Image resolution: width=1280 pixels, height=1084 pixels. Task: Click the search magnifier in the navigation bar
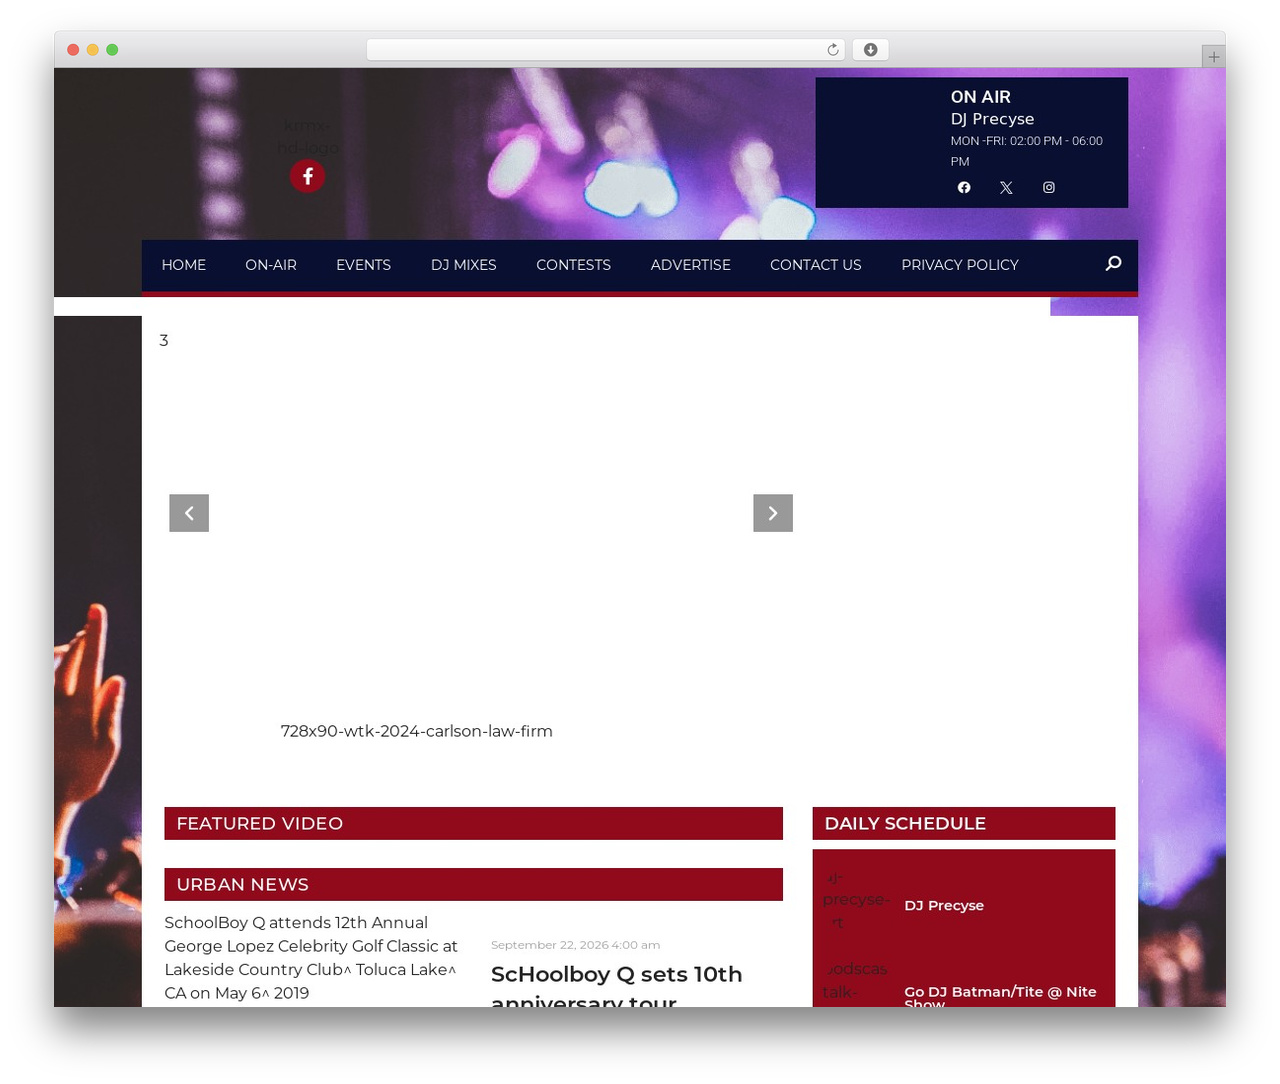pos(1113,263)
